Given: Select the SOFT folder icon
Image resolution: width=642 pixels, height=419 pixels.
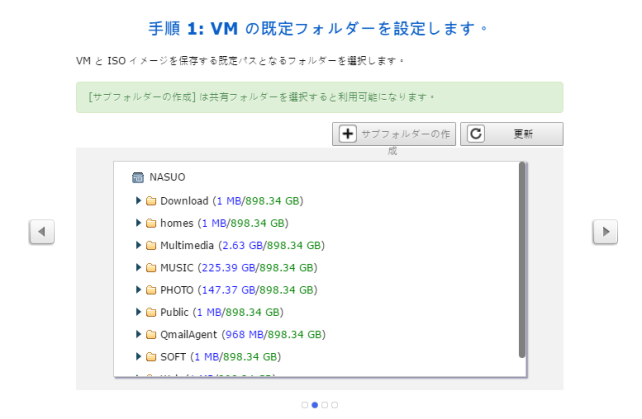Looking at the screenshot, I should 151,357.
